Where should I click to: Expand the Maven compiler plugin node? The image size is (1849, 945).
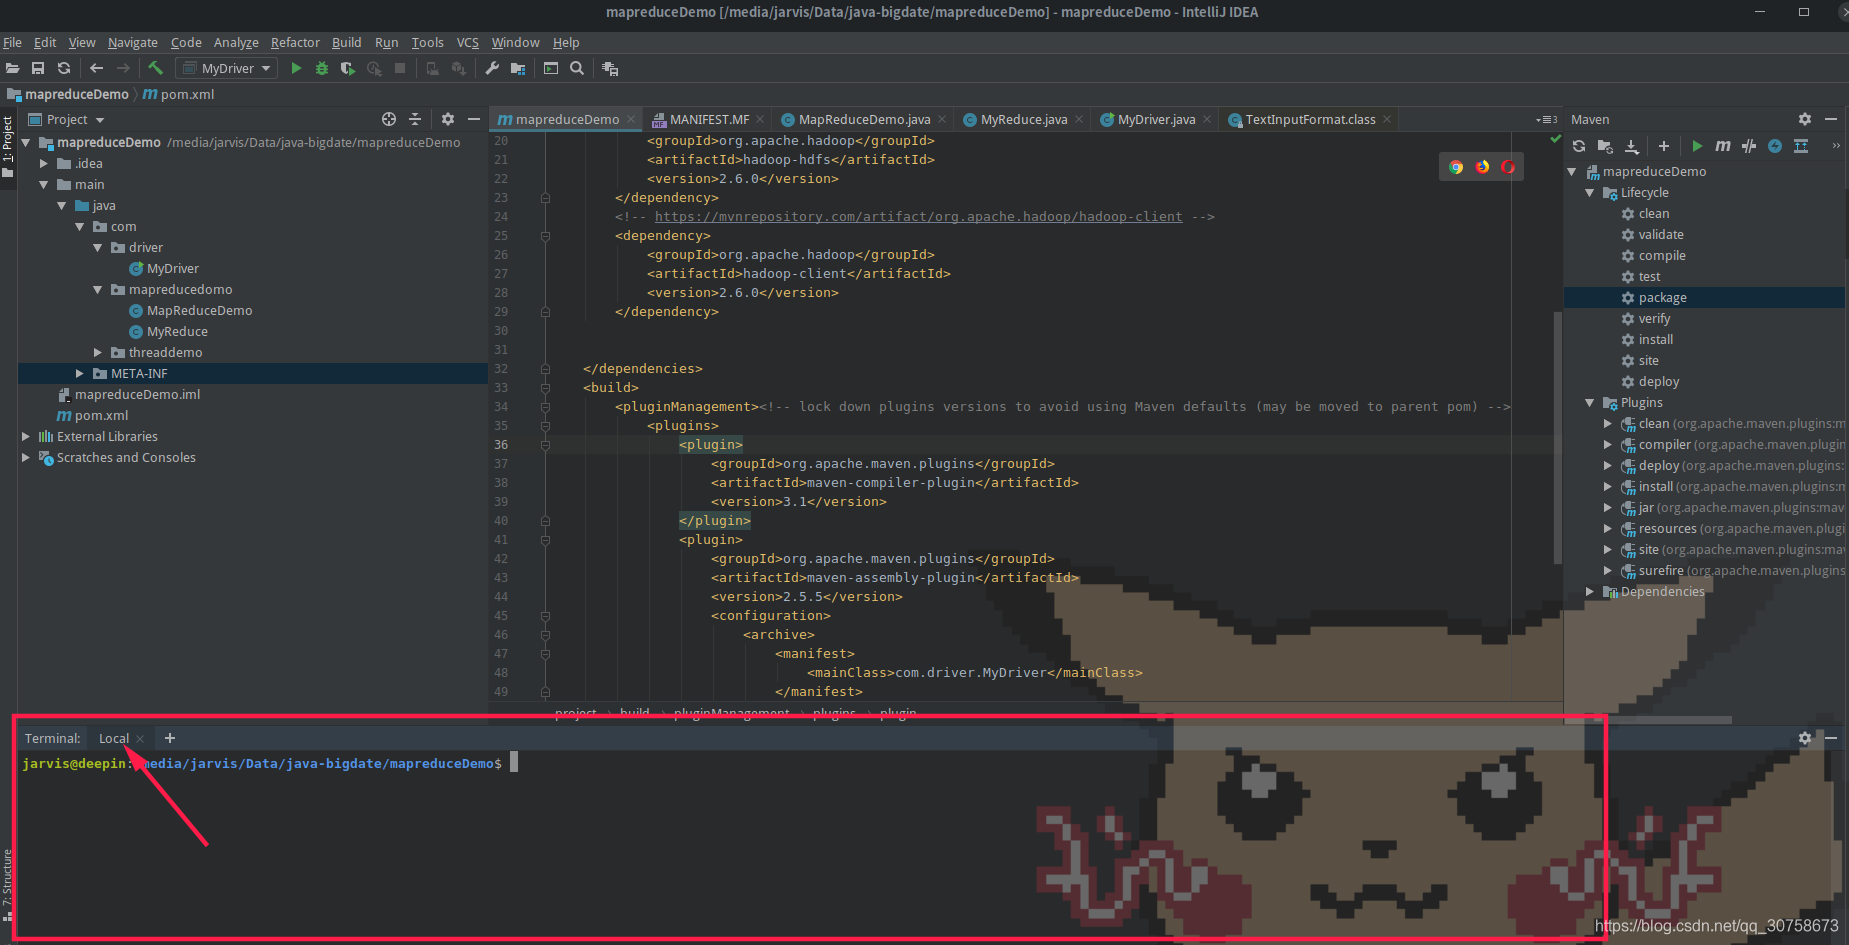pos(1608,444)
